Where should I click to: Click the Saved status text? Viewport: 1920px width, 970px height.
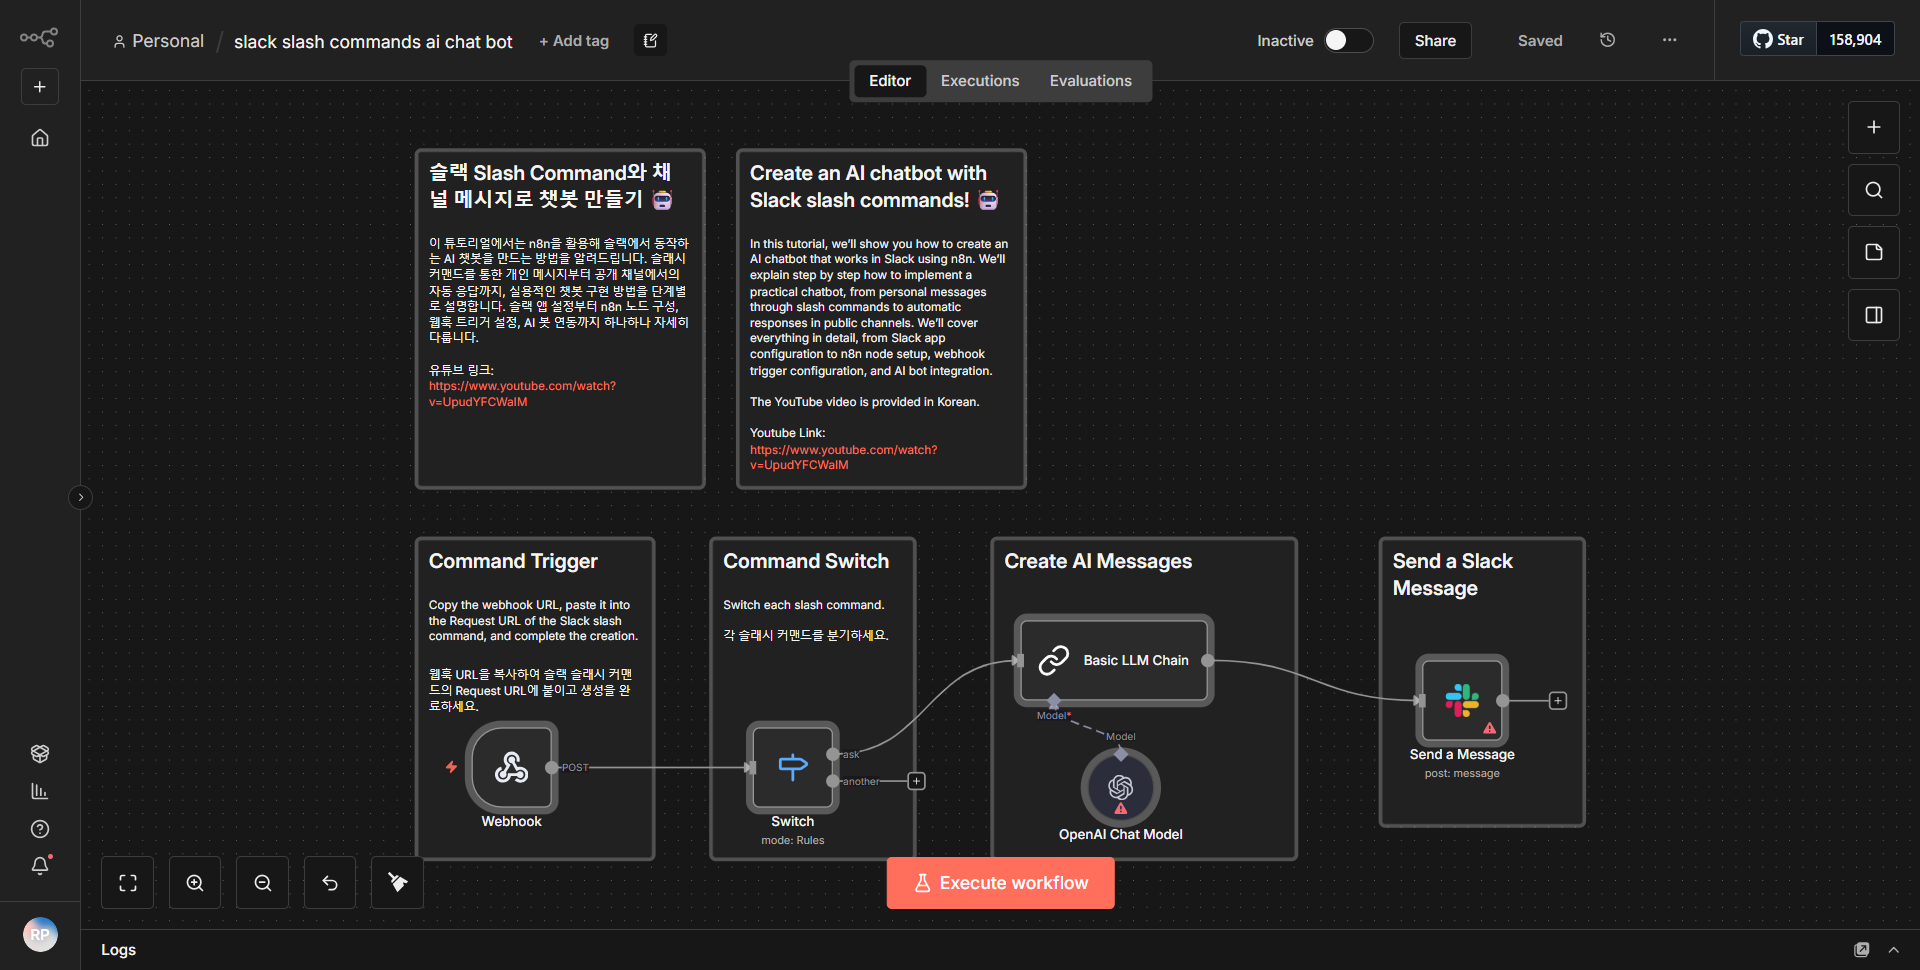point(1539,41)
